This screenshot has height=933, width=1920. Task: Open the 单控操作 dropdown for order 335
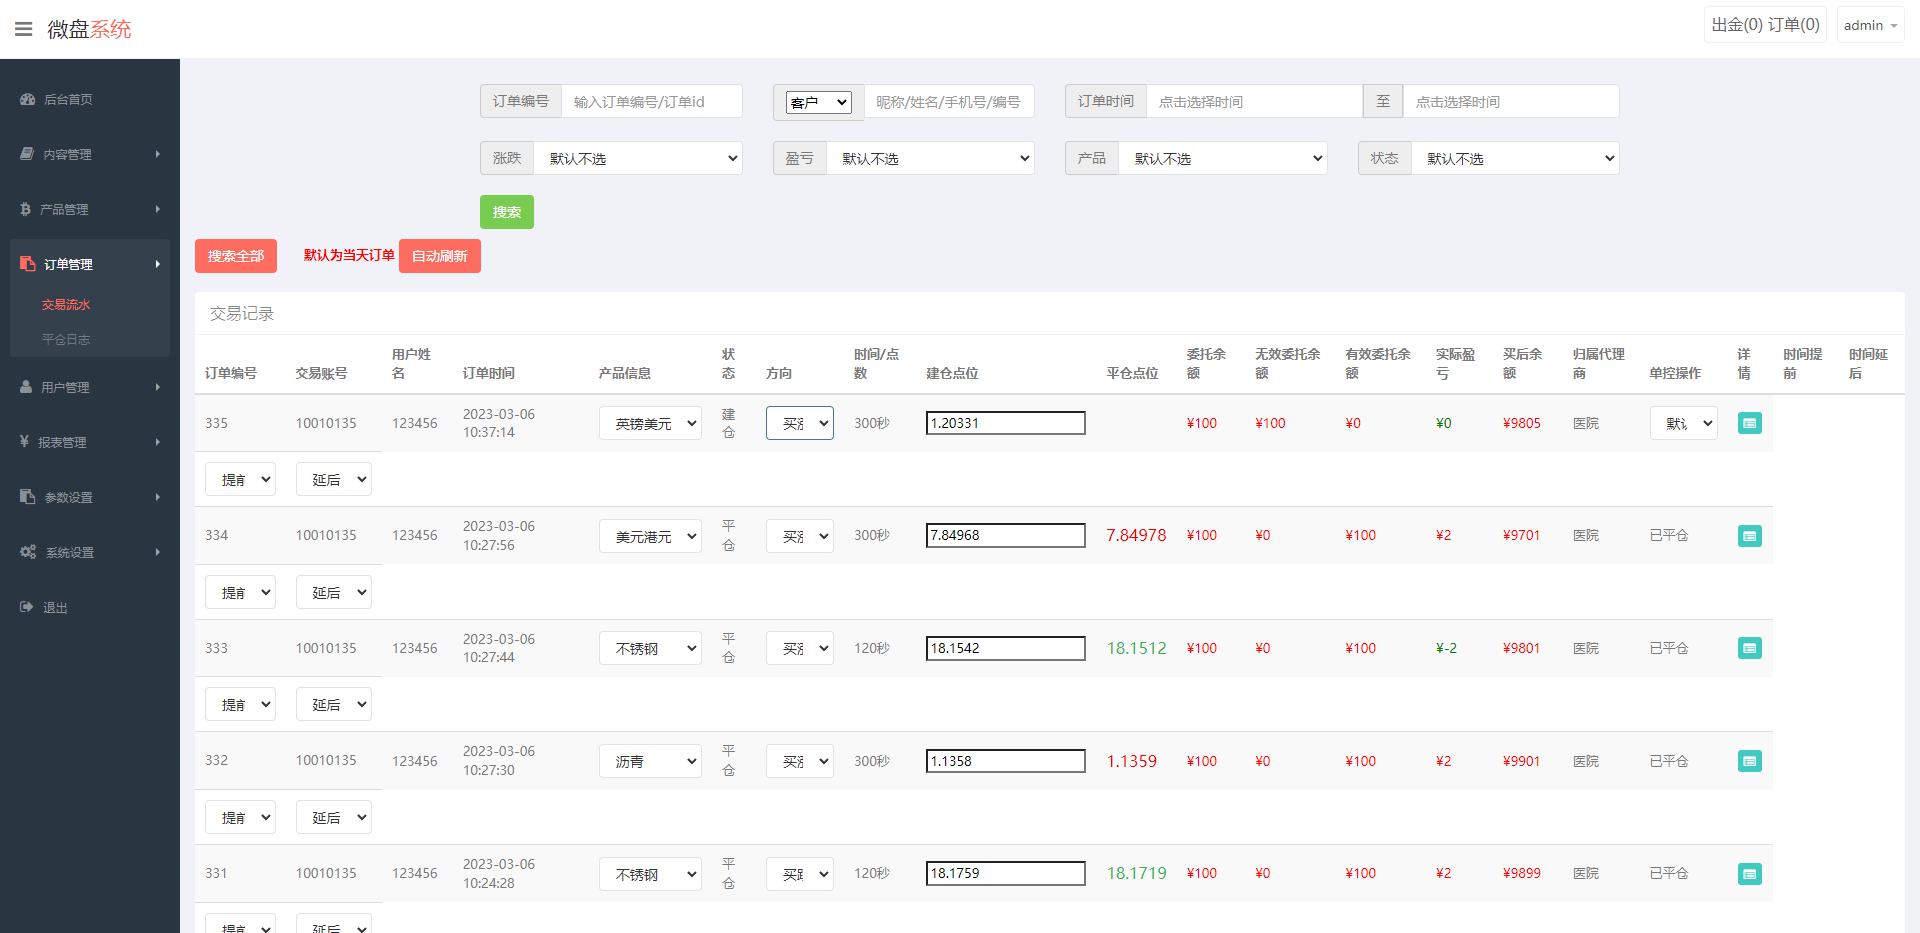1683,423
